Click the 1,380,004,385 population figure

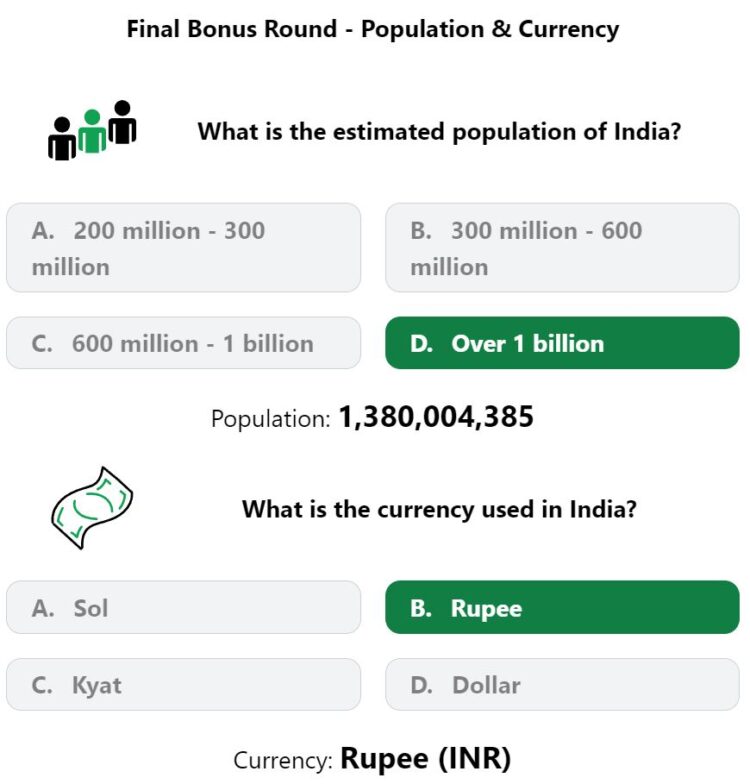[436, 416]
